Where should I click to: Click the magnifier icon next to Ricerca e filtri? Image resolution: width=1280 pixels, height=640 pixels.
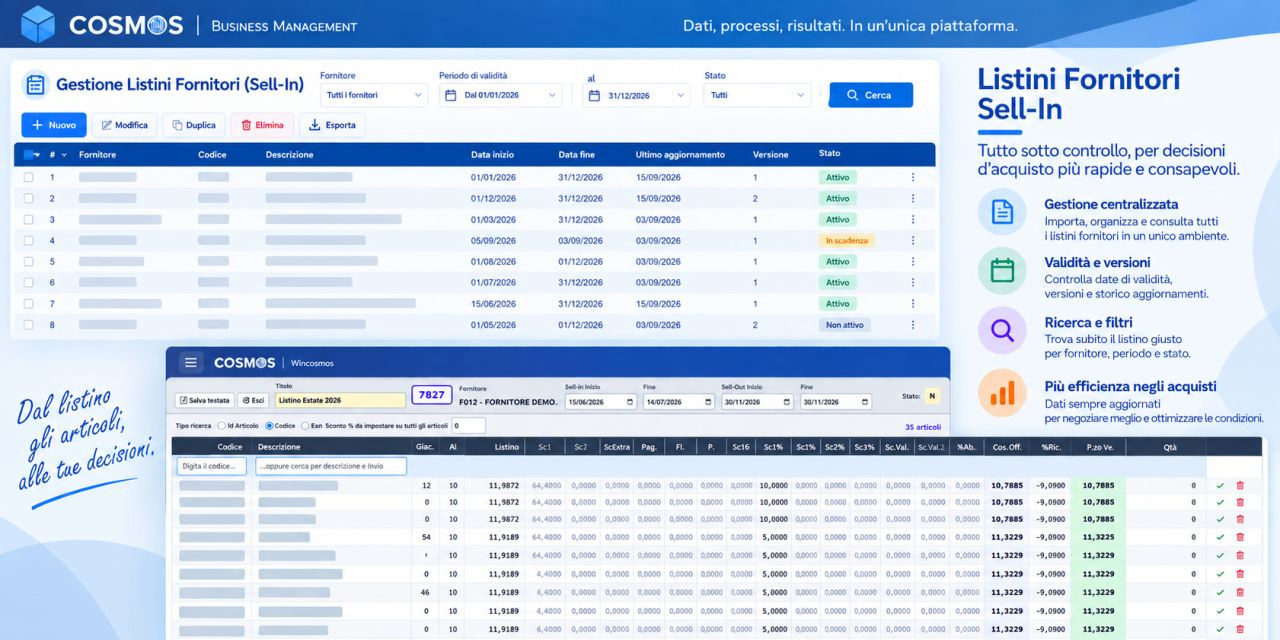[x=1002, y=330]
